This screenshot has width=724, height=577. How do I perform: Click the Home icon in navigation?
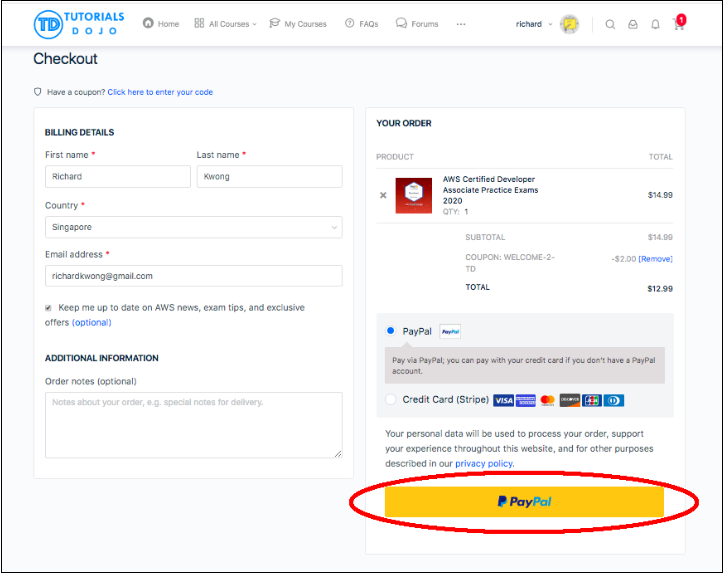coord(148,23)
